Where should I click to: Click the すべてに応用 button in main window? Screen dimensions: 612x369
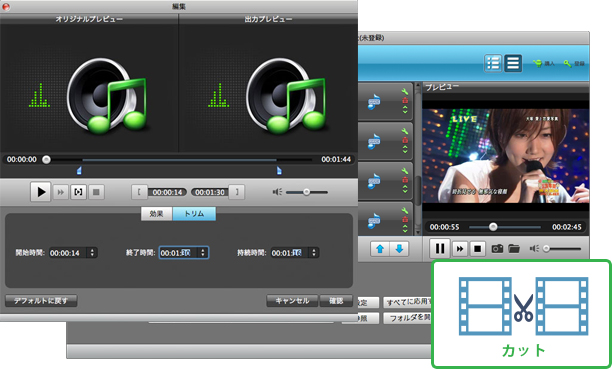point(408,302)
